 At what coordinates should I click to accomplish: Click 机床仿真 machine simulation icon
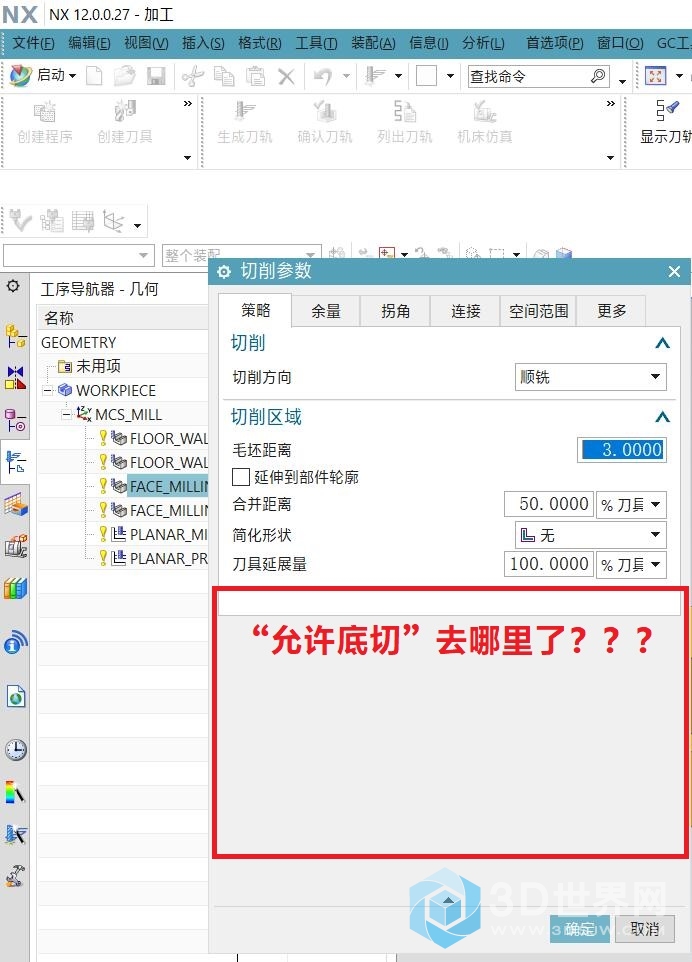[x=485, y=123]
